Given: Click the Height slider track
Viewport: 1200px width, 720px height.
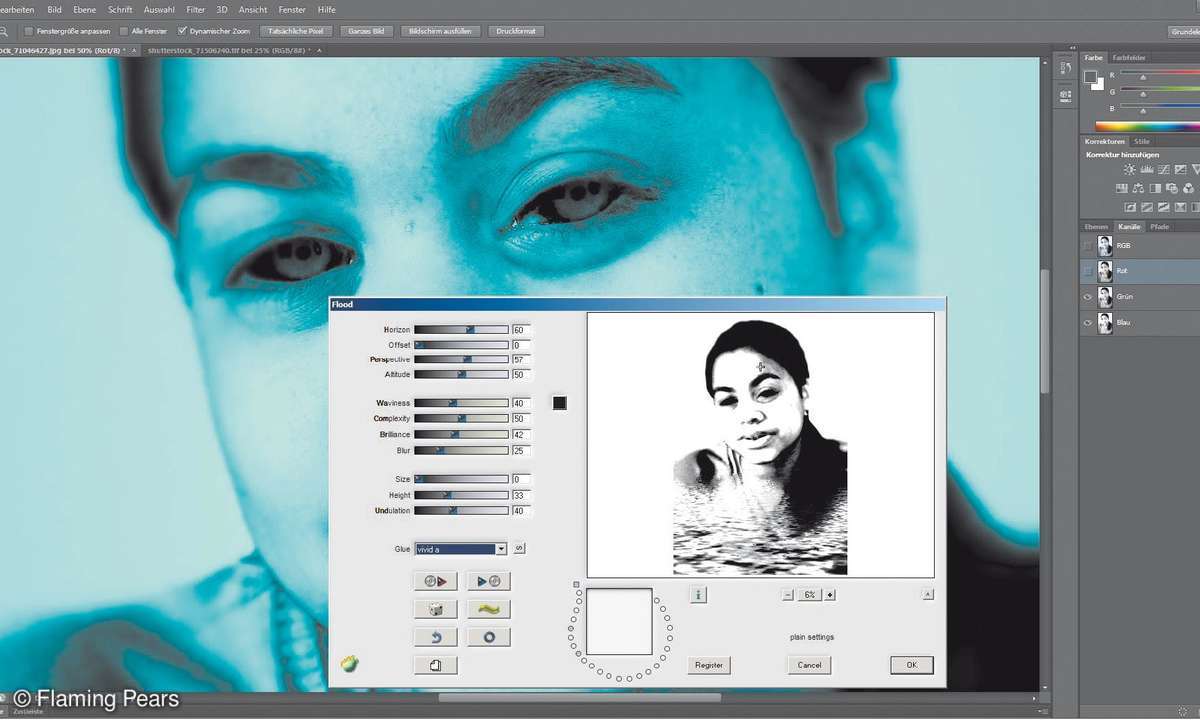Looking at the screenshot, I should (461, 495).
